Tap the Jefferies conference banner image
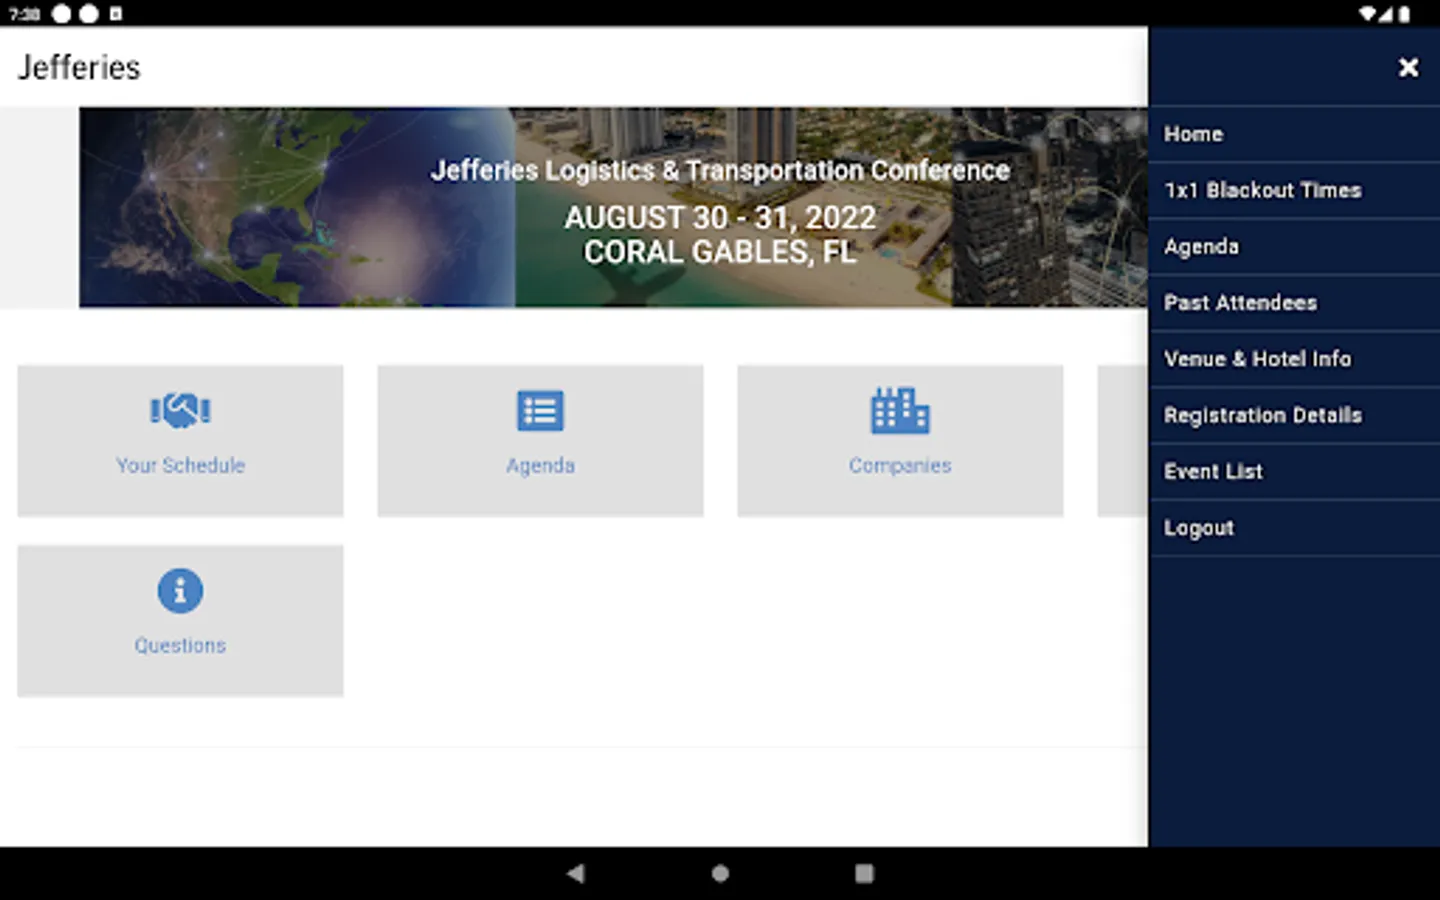The height and width of the screenshot is (900, 1440). [x=613, y=207]
